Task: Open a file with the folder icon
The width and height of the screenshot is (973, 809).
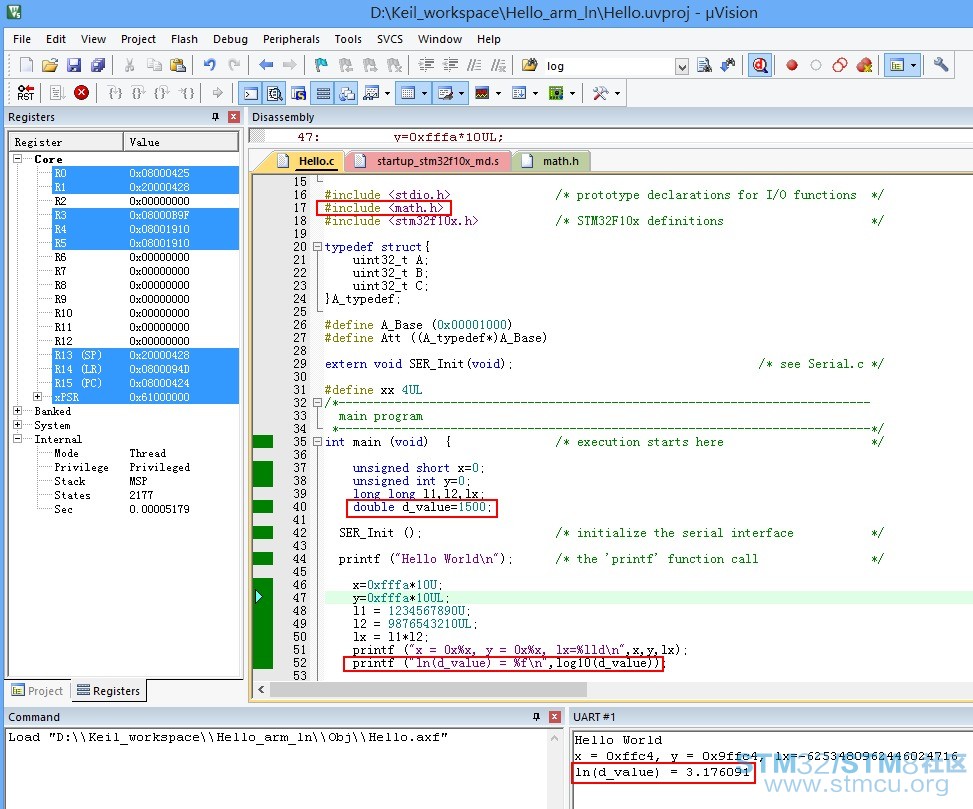Action: [50, 66]
